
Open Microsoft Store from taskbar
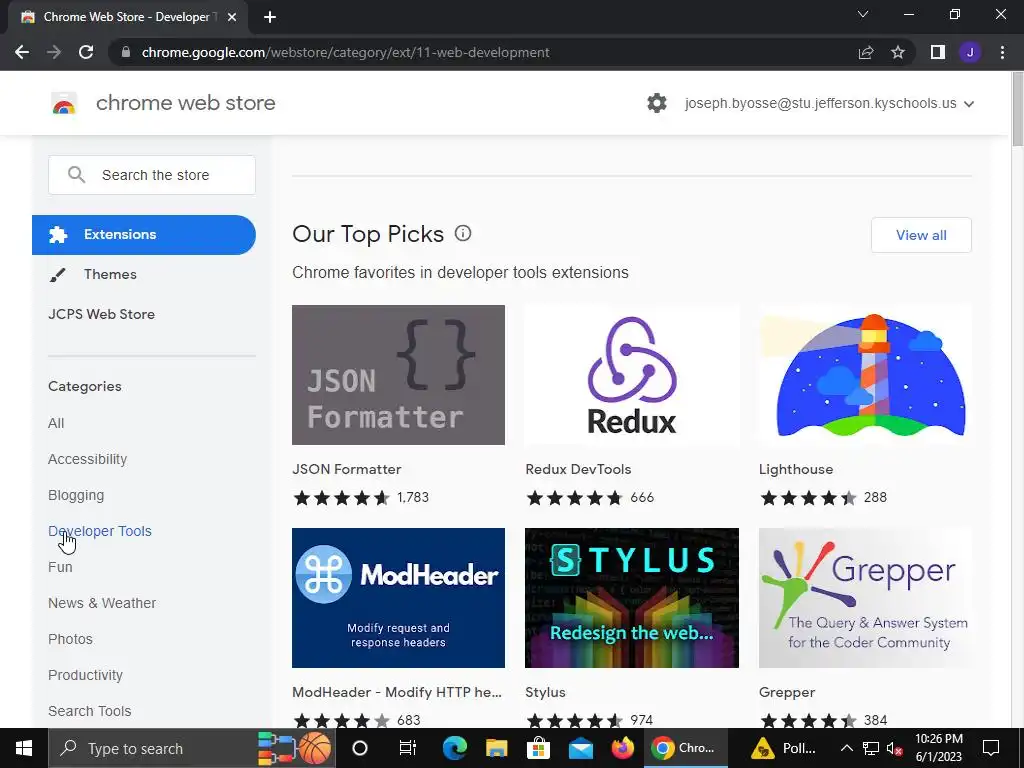click(538, 748)
